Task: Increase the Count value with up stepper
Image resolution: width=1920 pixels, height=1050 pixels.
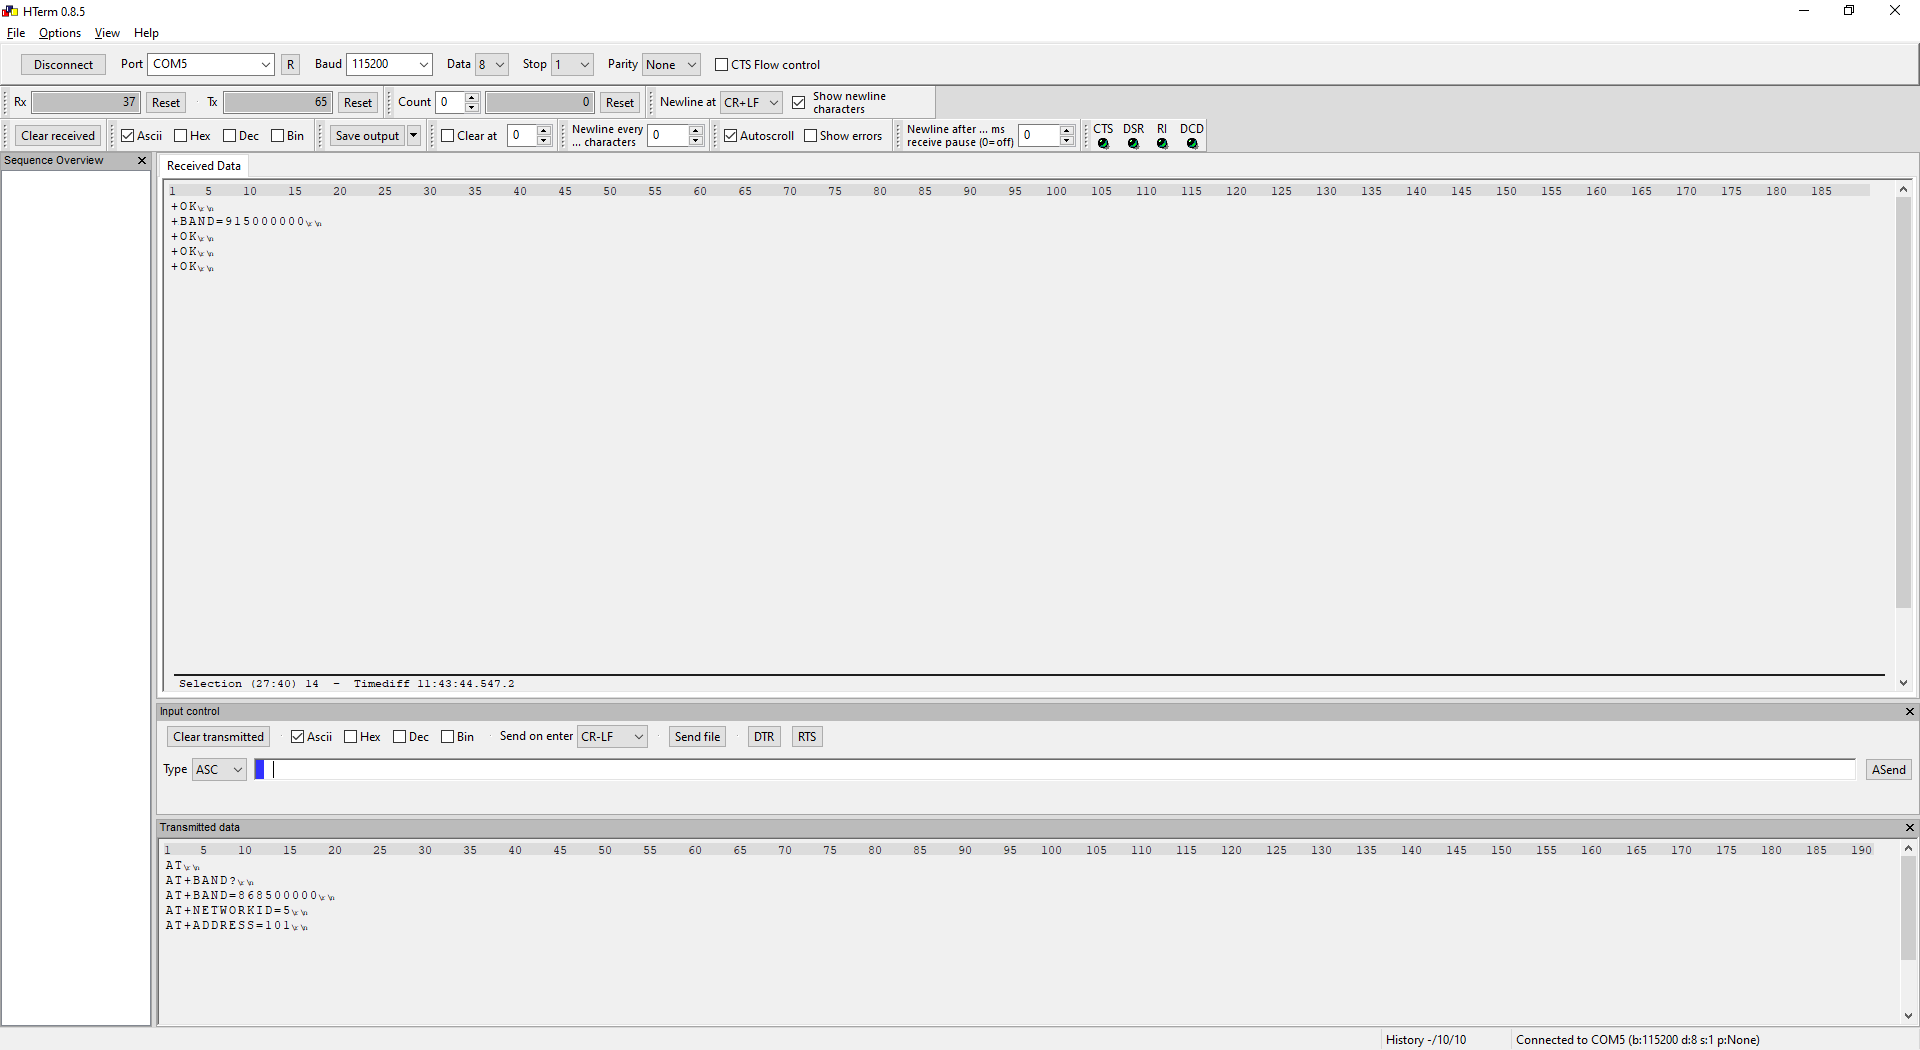Action: tap(470, 97)
